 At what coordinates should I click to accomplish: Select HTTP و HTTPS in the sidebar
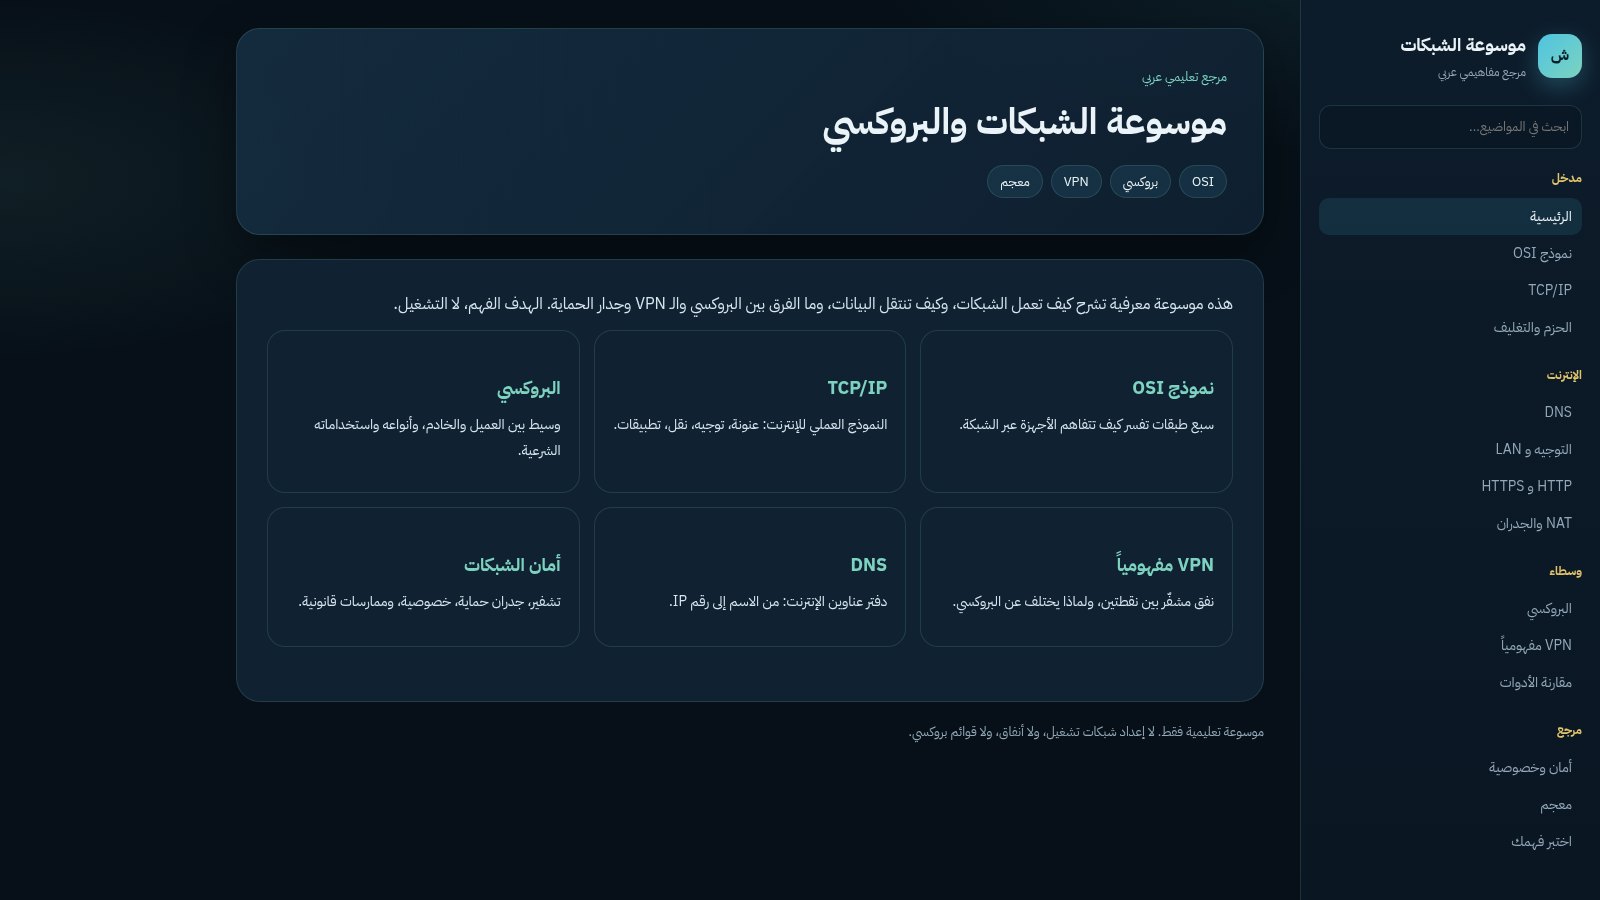click(1450, 486)
